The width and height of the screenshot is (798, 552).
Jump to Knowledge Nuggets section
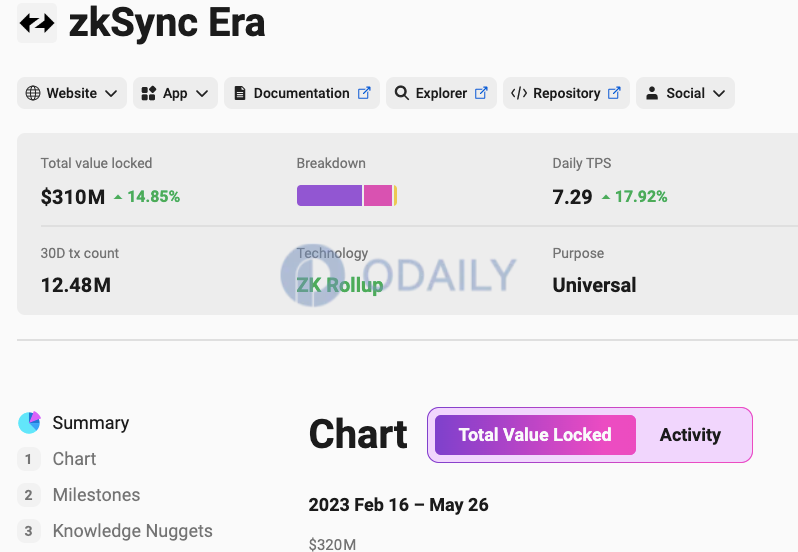(132, 531)
